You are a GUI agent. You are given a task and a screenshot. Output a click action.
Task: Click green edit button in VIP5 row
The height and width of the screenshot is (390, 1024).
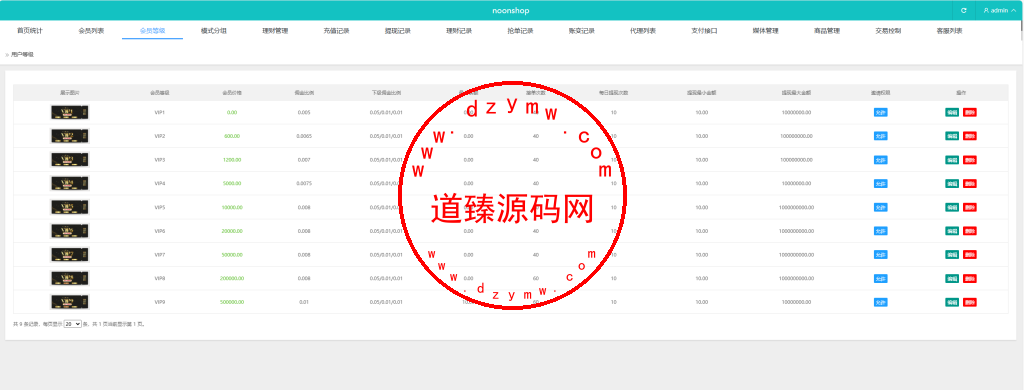[952, 207]
